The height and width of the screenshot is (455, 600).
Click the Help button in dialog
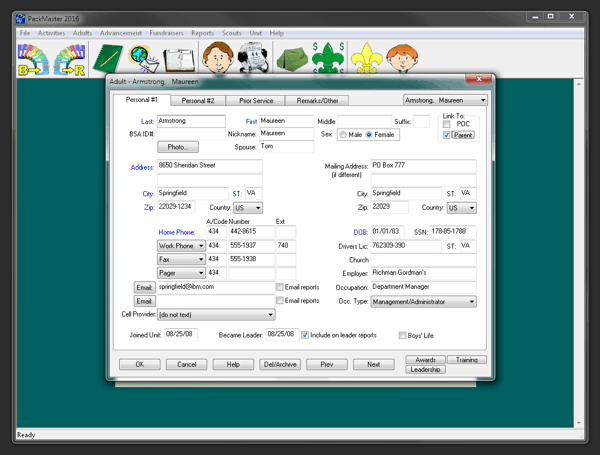(233, 364)
